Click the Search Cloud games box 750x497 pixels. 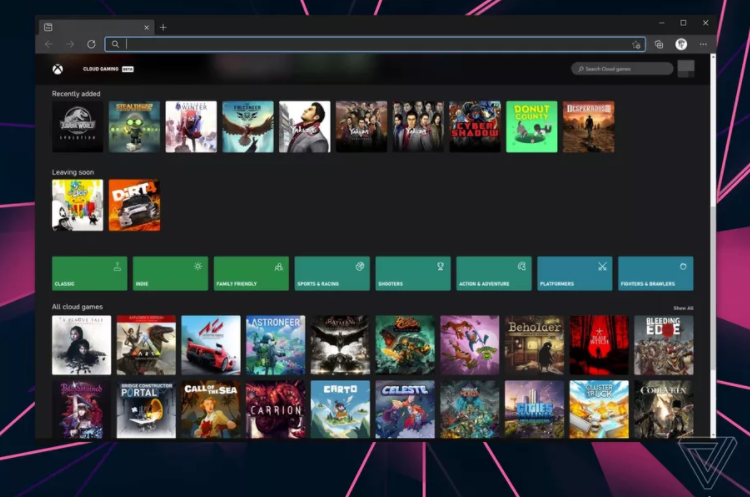click(622, 69)
